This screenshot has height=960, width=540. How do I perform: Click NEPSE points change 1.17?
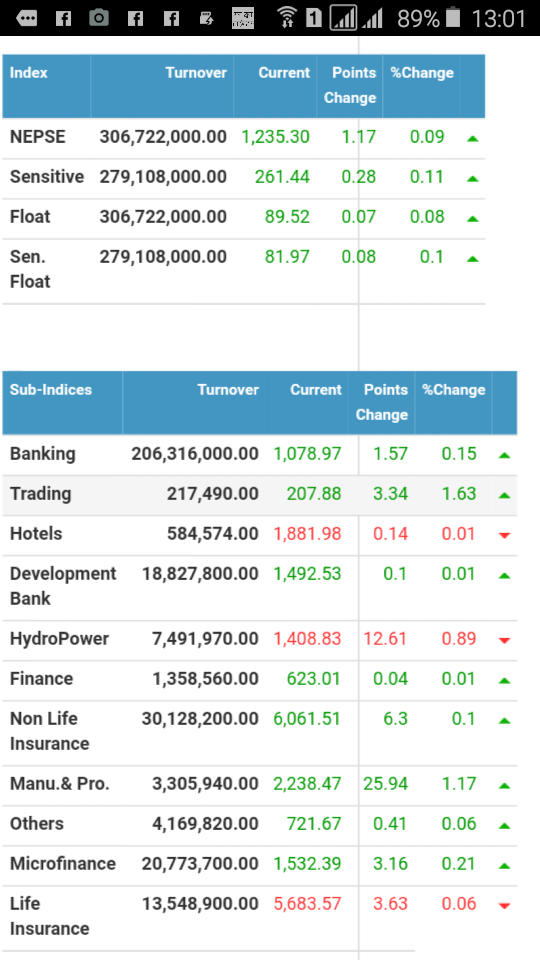click(x=359, y=137)
